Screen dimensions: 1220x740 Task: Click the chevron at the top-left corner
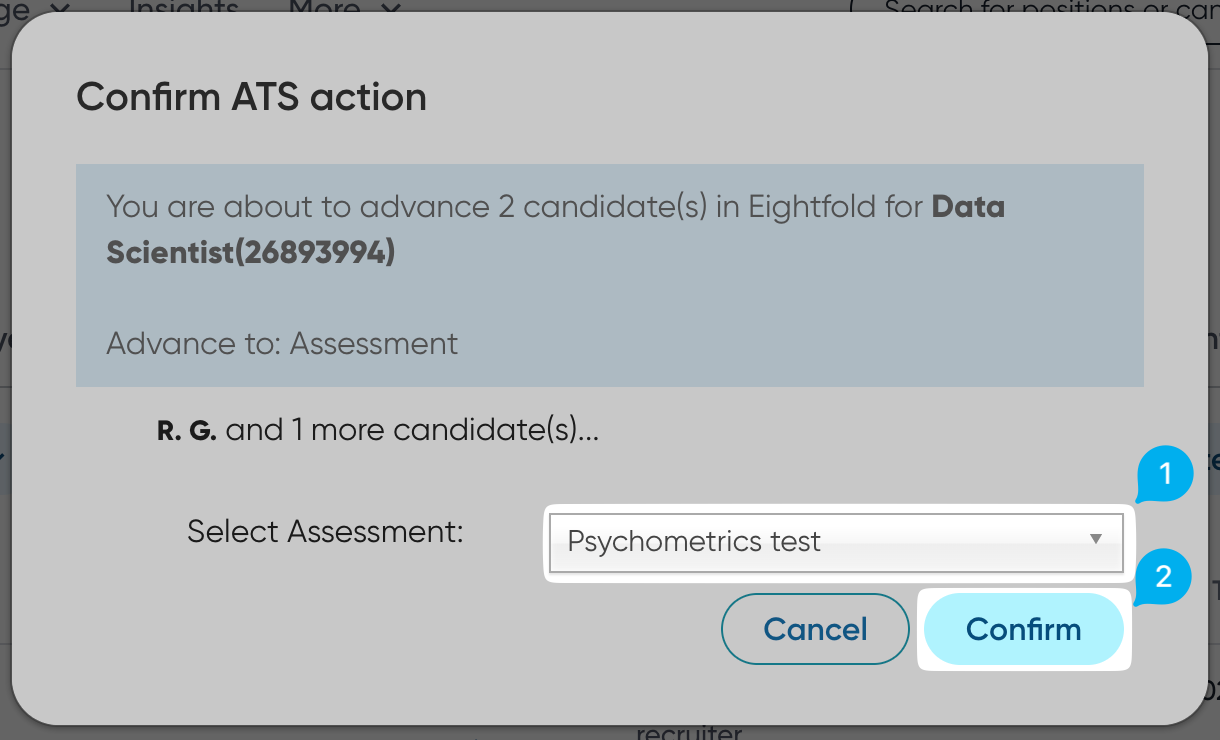point(59,9)
